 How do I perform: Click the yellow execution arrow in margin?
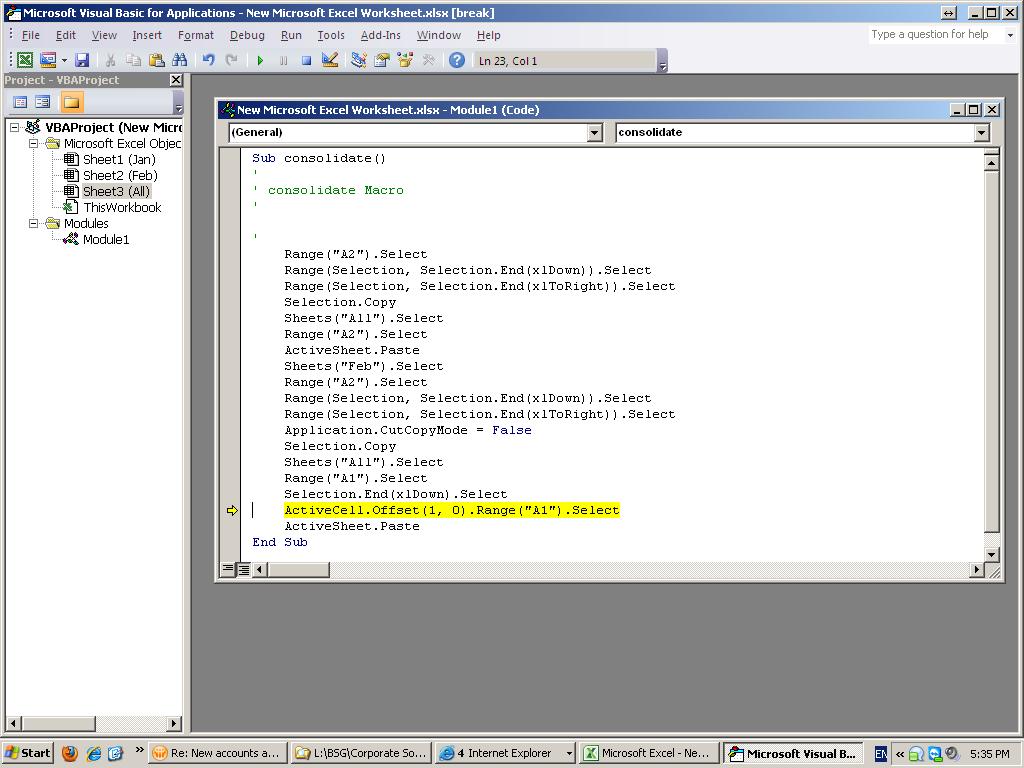click(x=232, y=510)
